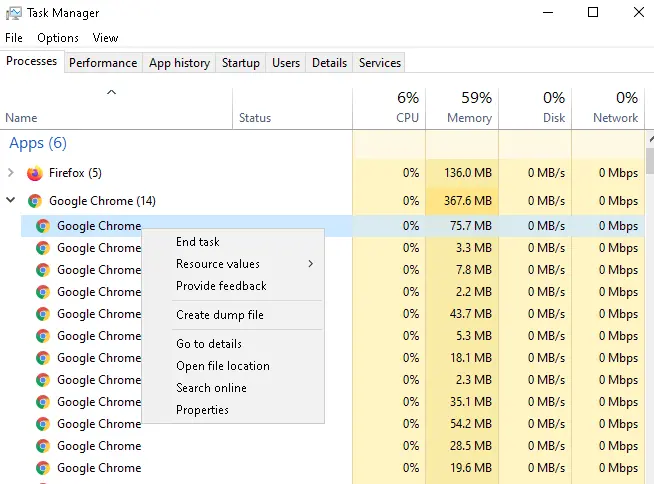This screenshot has width=654, height=484.
Task: Click Chrome icon in 2.3 MB row
Action: click(x=43, y=380)
